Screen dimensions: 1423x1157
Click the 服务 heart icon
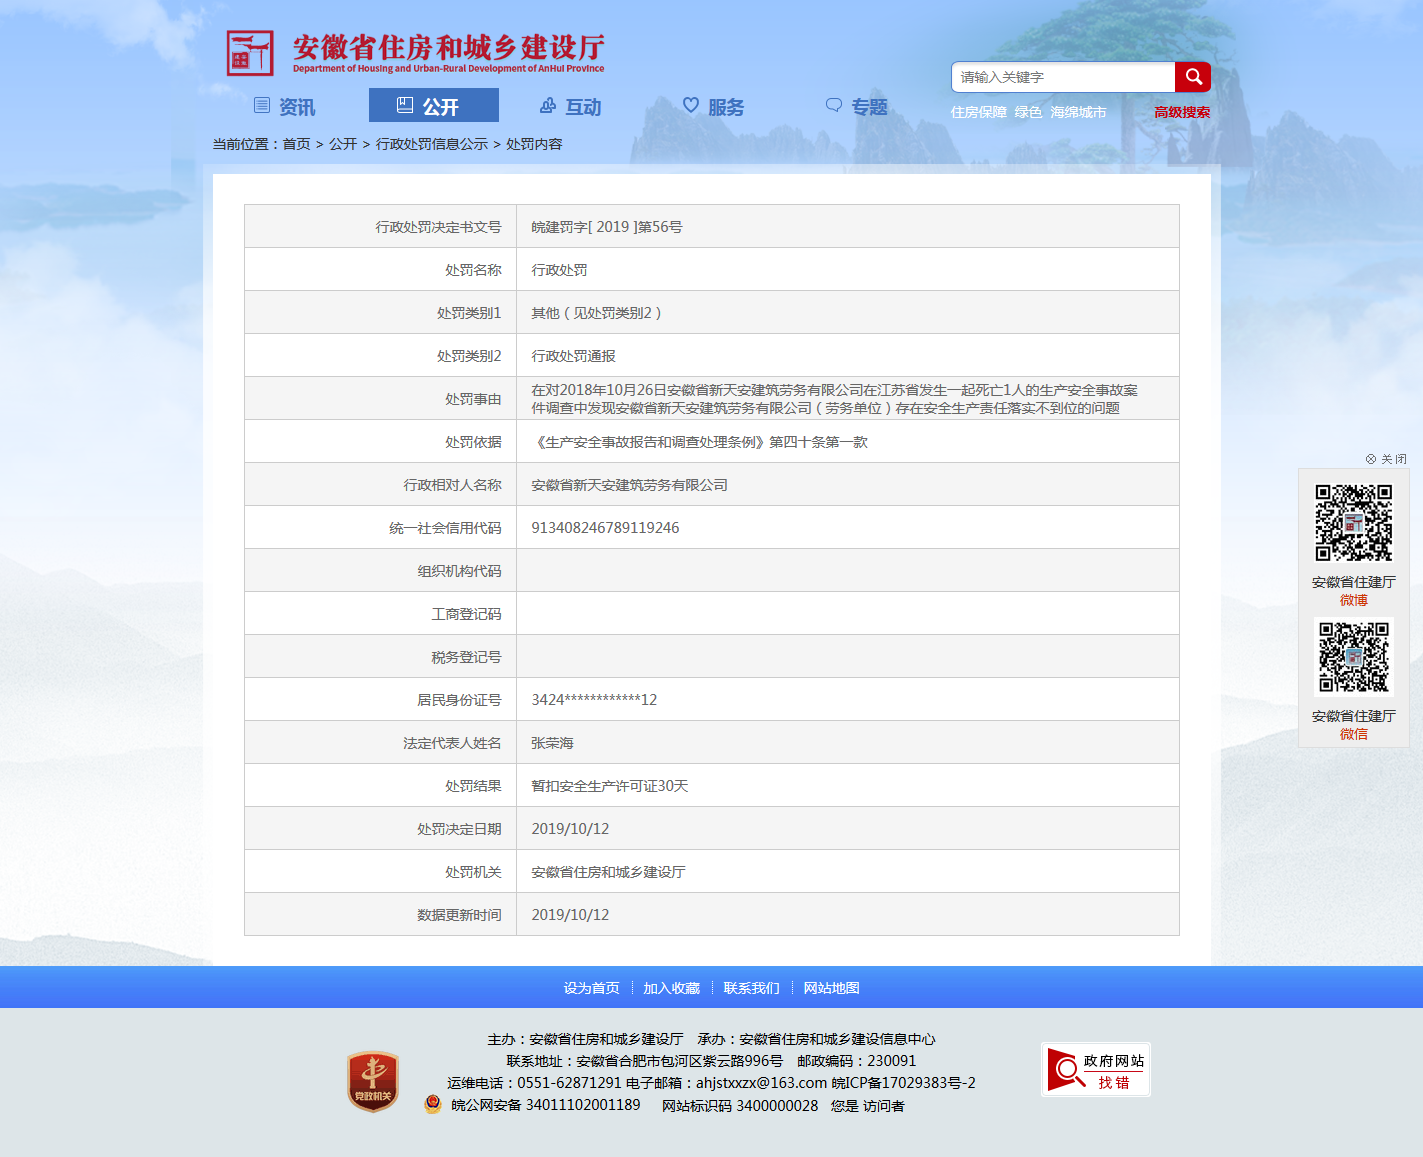691,105
